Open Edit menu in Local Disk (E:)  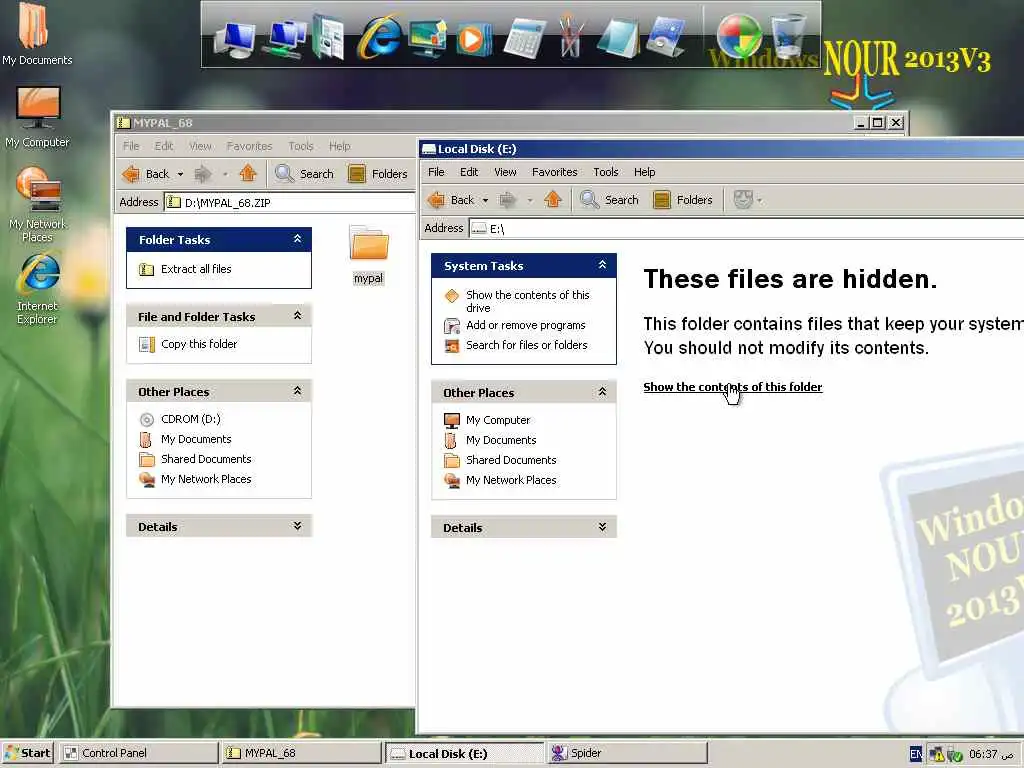[469, 172]
